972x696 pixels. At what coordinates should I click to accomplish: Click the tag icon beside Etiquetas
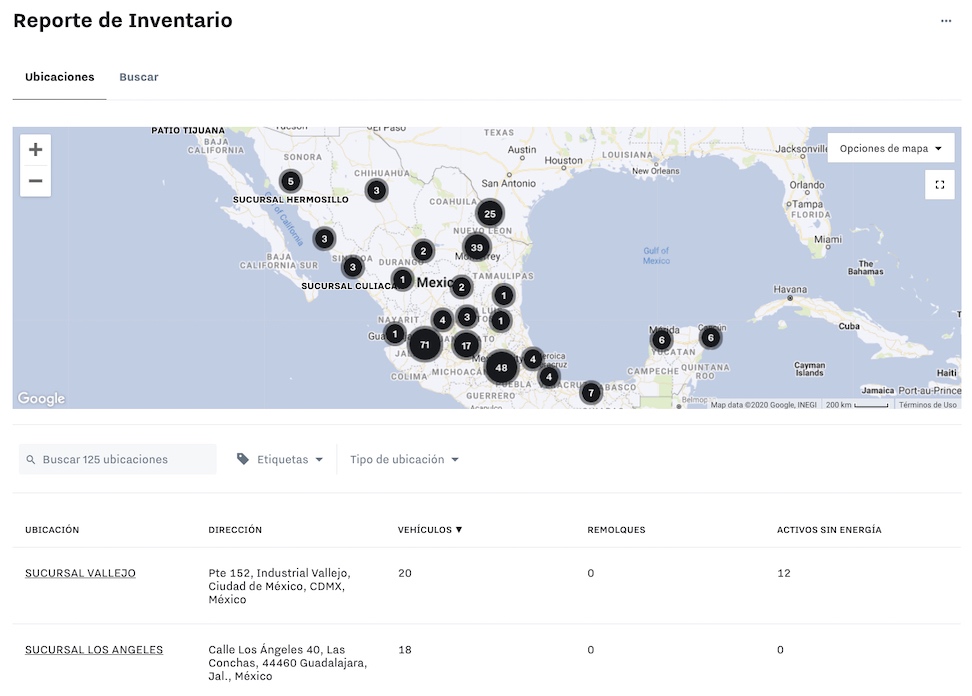point(243,459)
